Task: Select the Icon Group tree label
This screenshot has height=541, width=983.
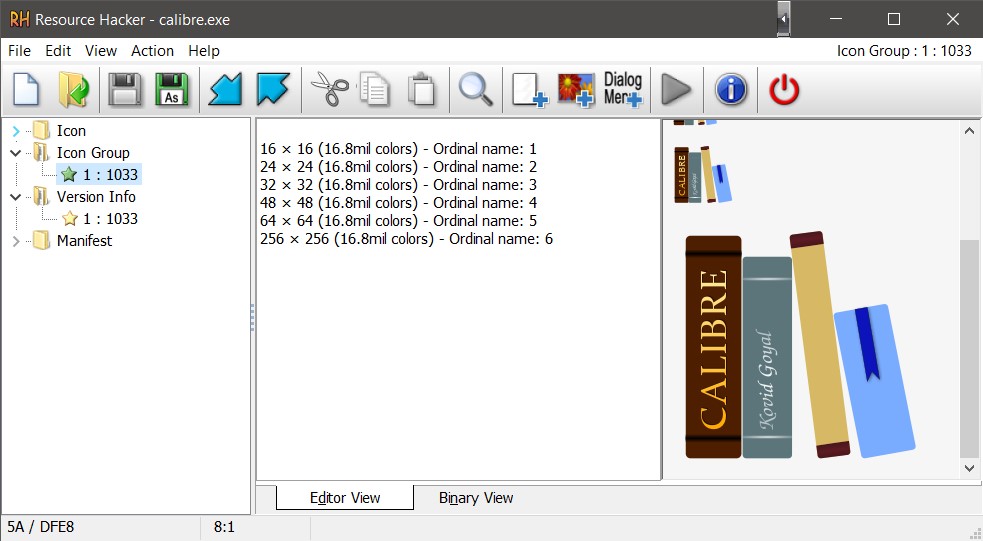Action: [x=93, y=153]
